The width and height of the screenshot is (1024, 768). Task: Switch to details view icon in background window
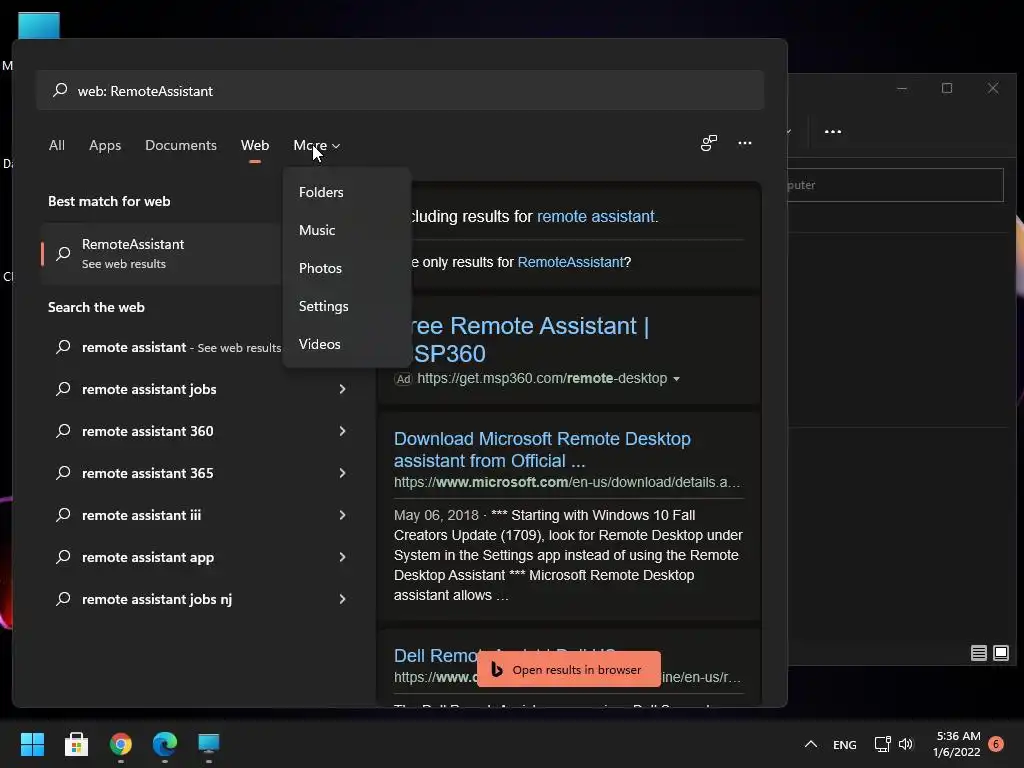[978, 653]
